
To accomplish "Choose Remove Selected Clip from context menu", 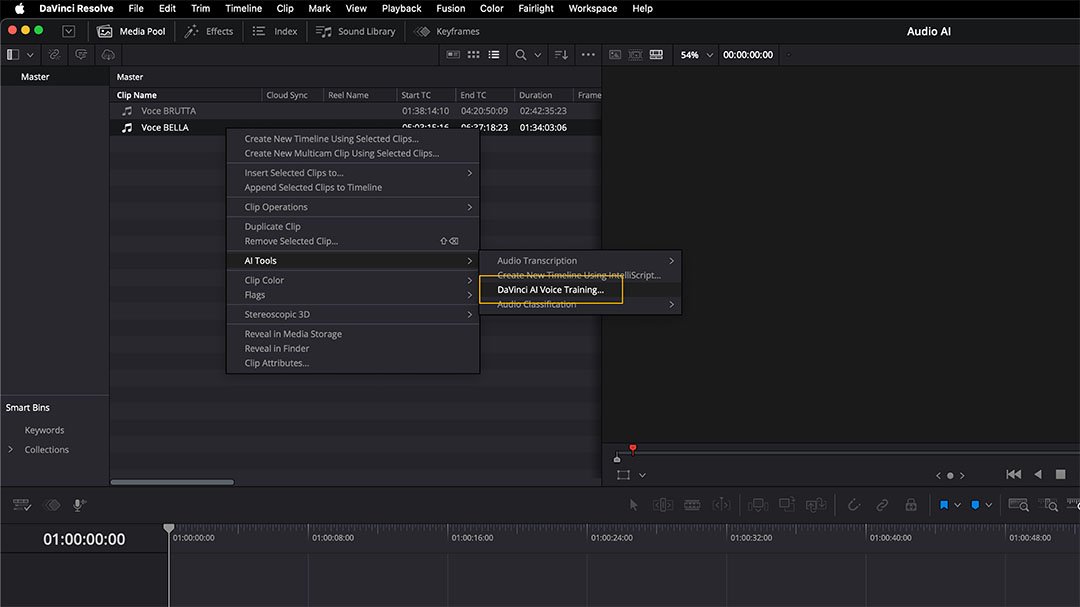I will (353, 241).
